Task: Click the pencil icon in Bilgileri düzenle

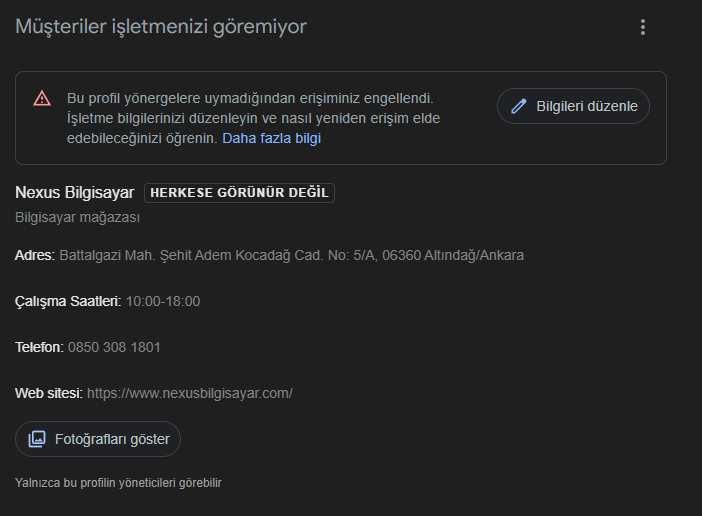Action: coord(519,106)
